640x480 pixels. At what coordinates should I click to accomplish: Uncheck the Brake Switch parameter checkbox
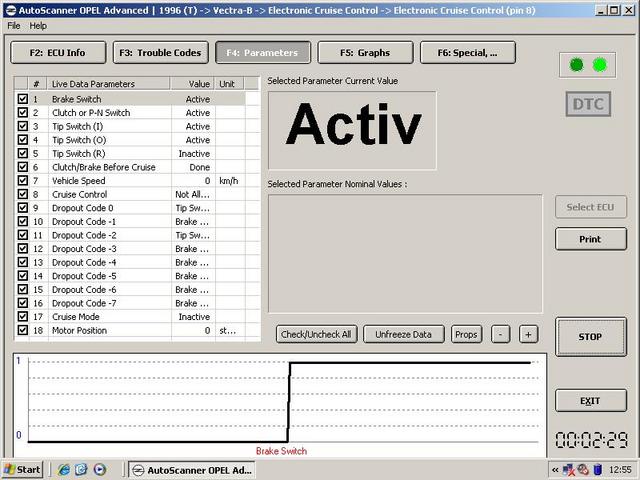click(x=22, y=99)
